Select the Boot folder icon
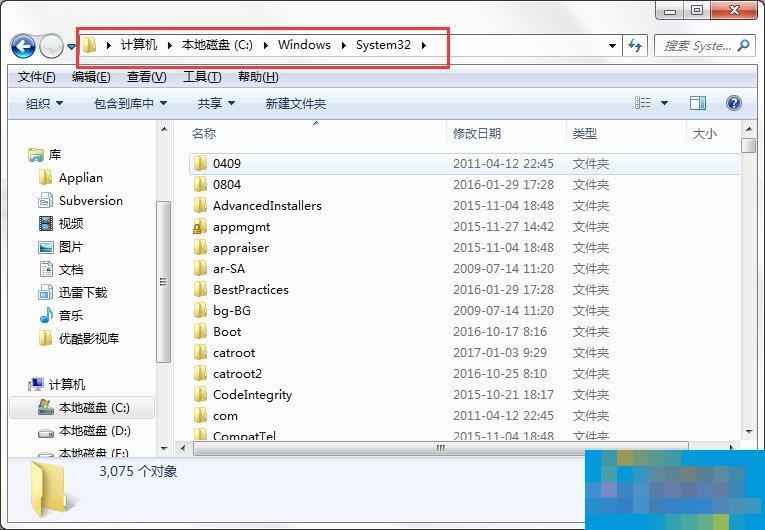The height and width of the screenshot is (530, 765). (x=200, y=331)
